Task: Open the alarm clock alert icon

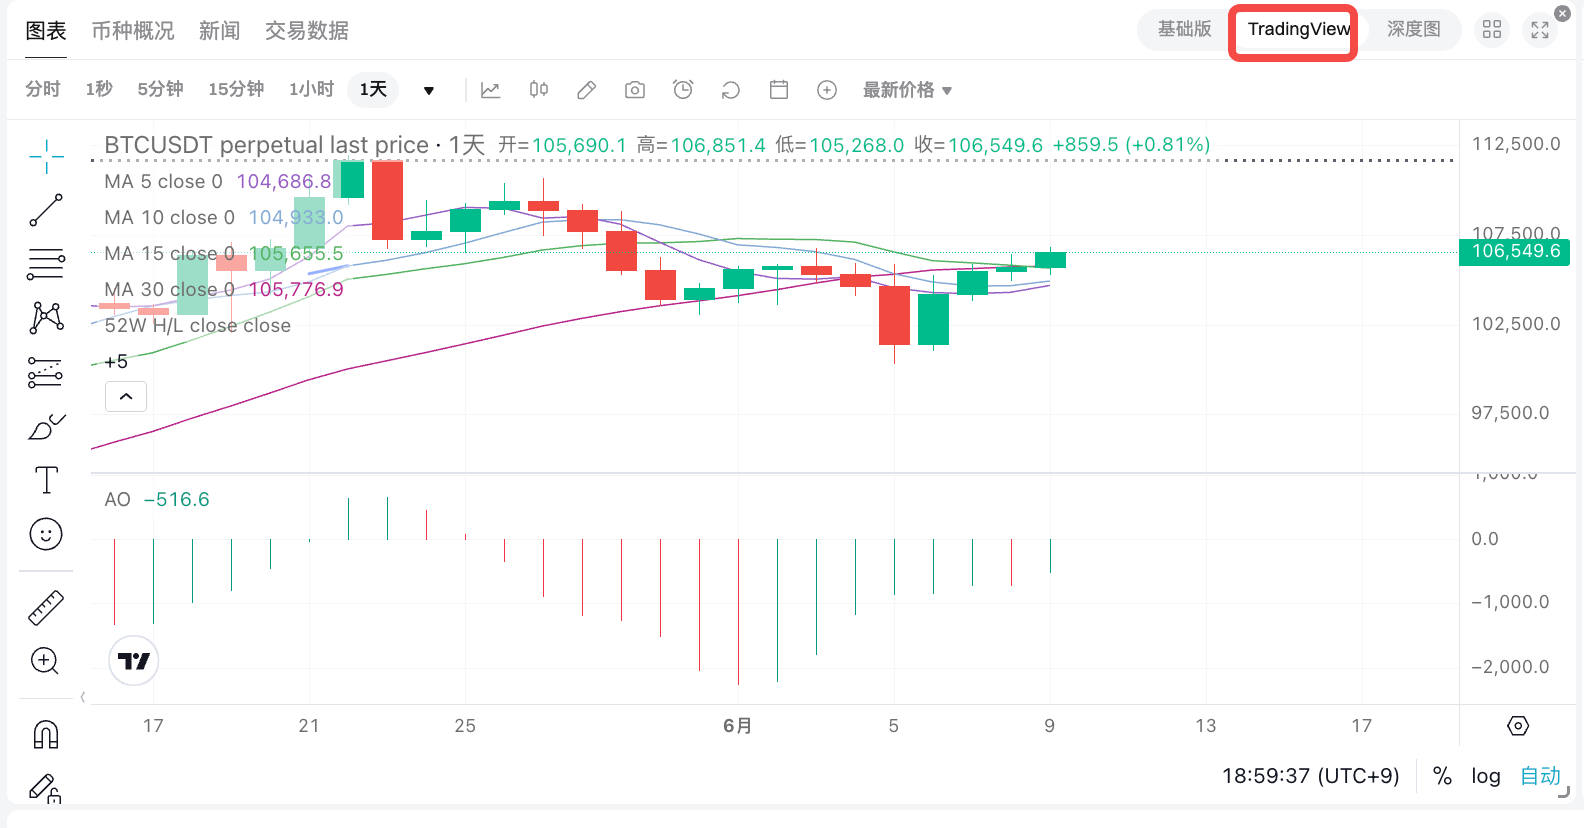Action: pyautogui.click(x=683, y=90)
